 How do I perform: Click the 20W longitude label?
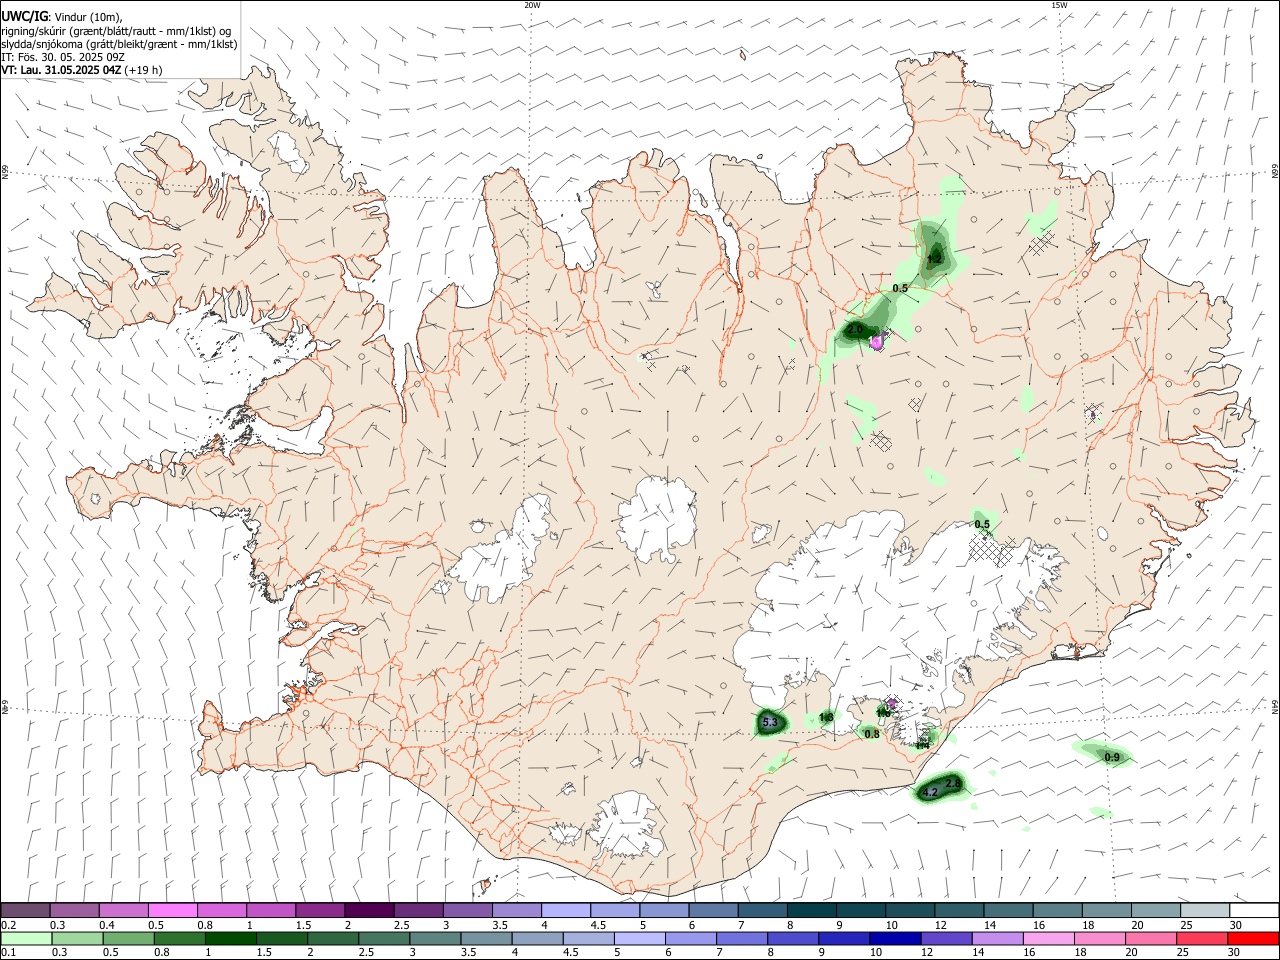point(532,5)
